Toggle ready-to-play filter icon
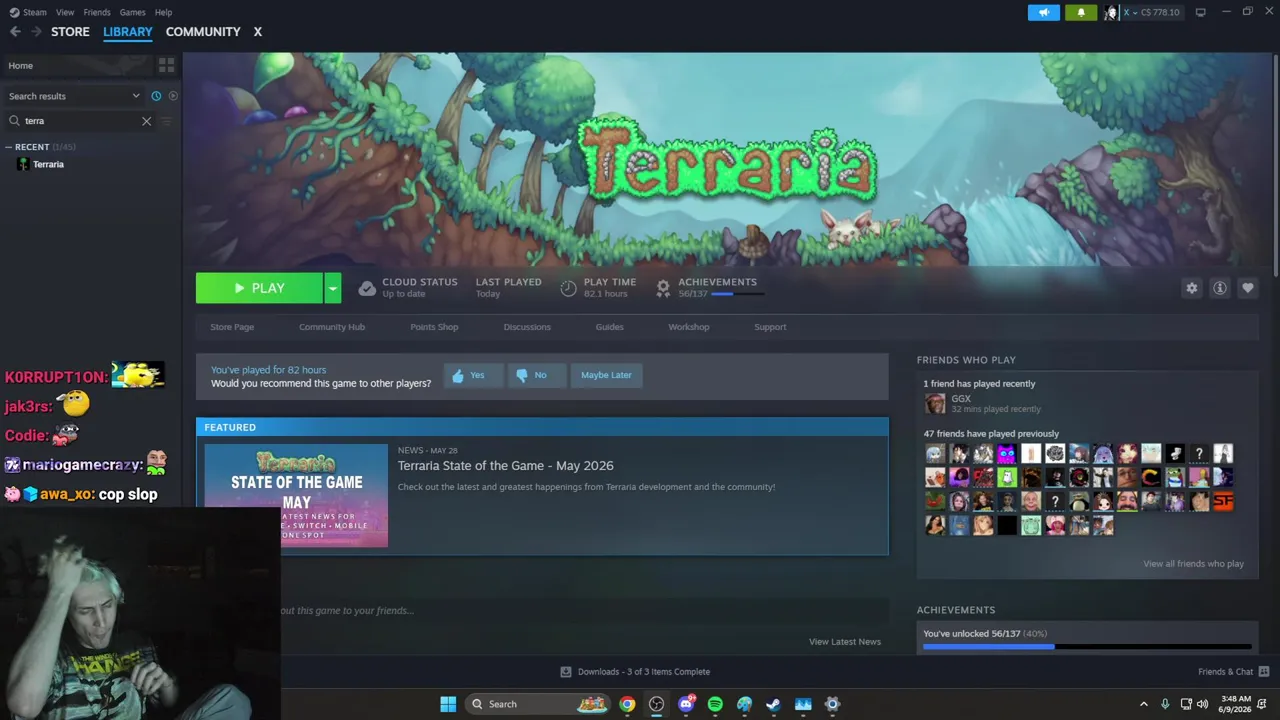Screen dimensions: 1280x720 point(173,96)
